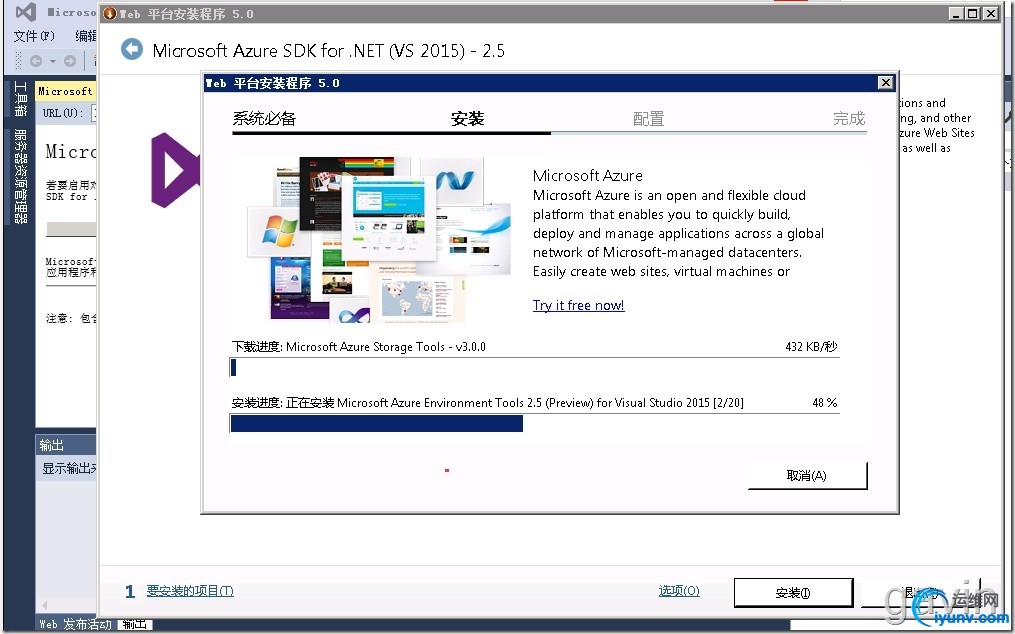1015x634 pixels.
Task: Click the 系统必备 step label
Action: pos(264,119)
